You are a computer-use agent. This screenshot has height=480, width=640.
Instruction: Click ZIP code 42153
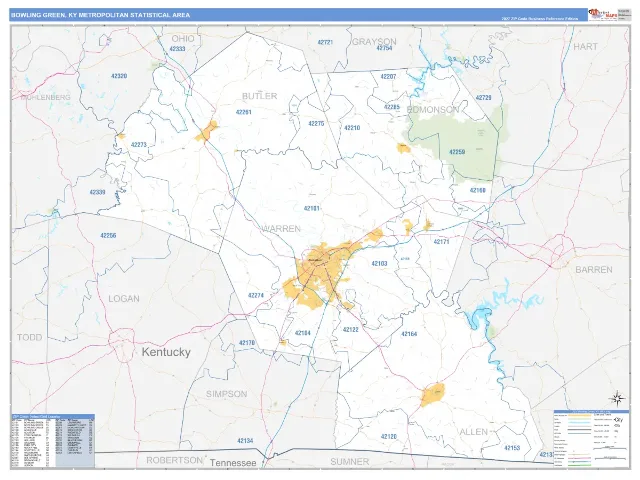pos(512,448)
